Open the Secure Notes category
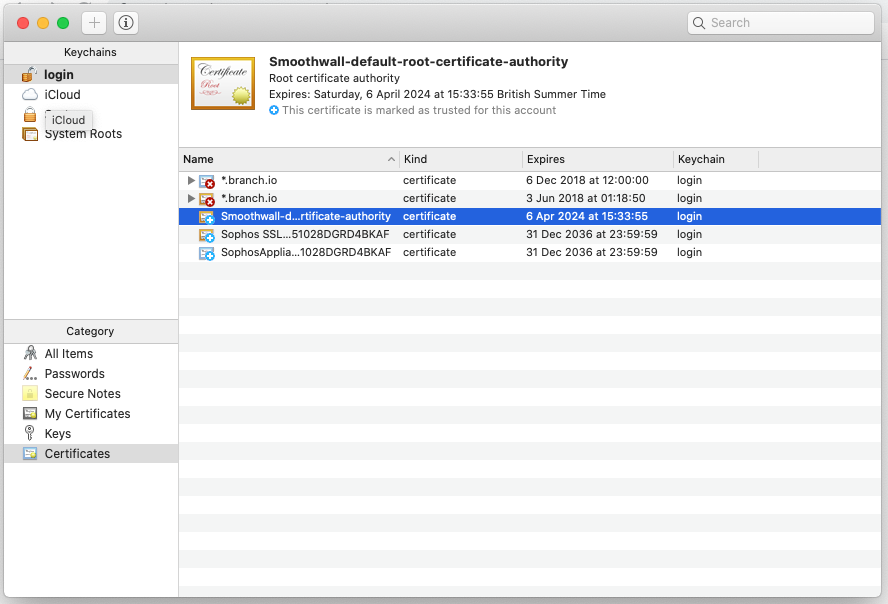This screenshot has height=604, width=888. [82, 394]
